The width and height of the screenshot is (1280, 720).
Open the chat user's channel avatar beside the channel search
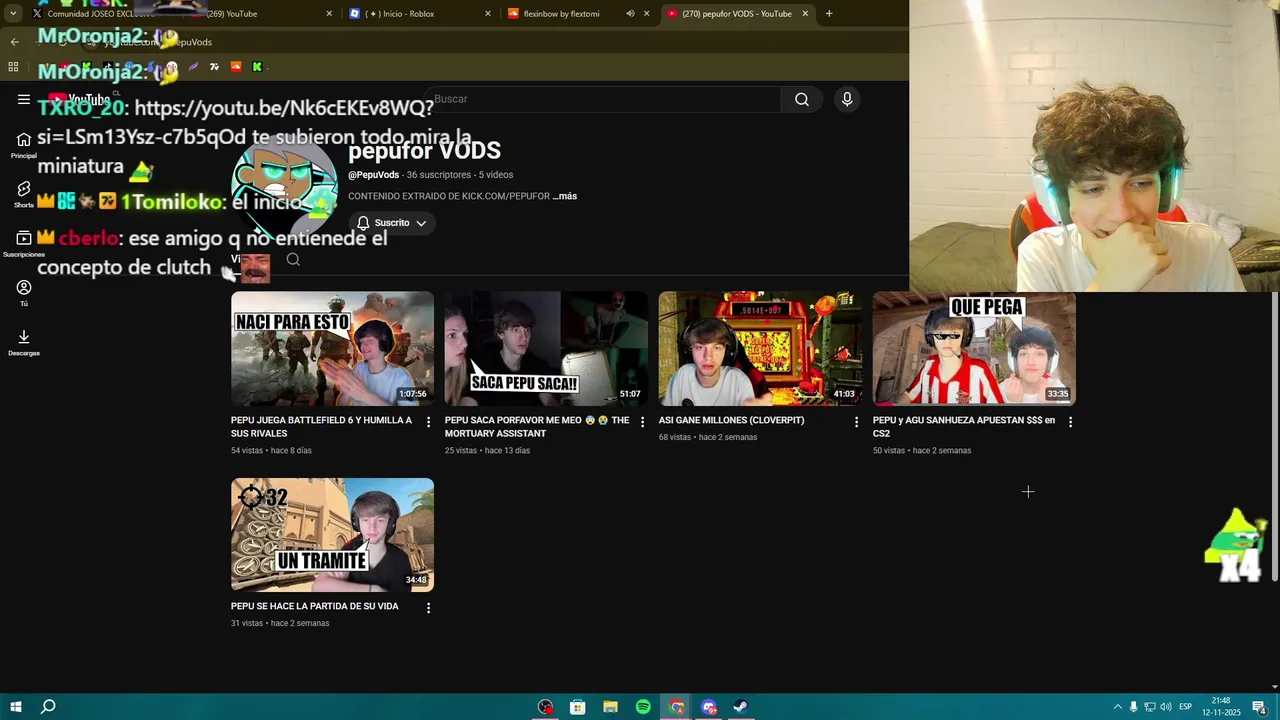[x=255, y=267]
